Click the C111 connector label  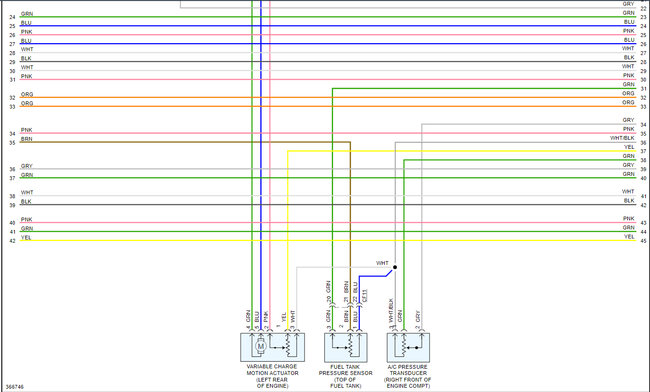tap(364, 296)
